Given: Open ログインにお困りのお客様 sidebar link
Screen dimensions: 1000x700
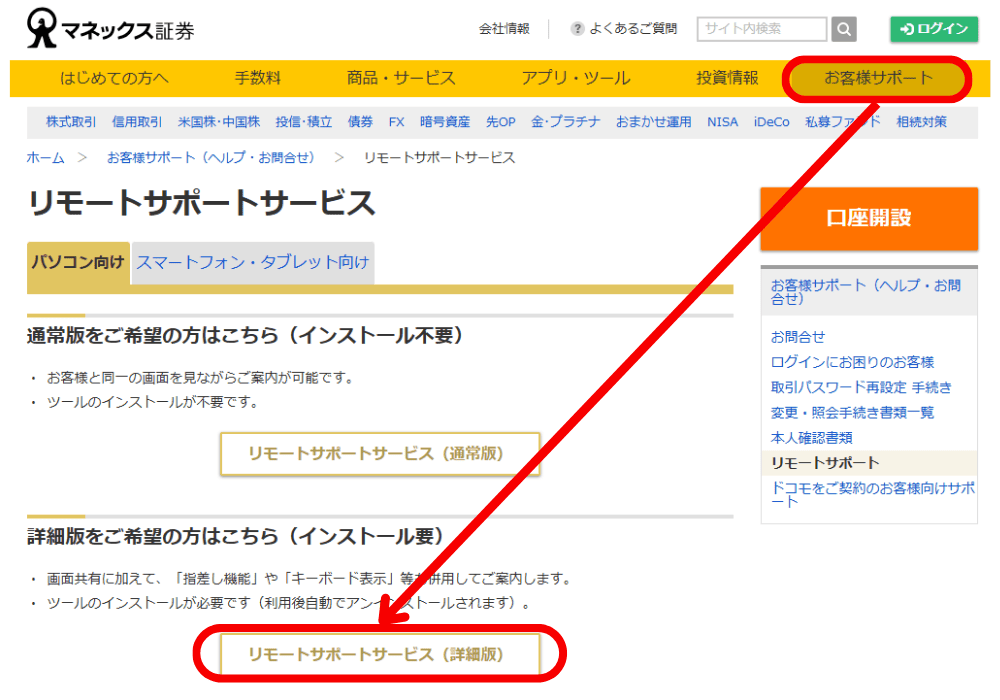Looking at the screenshot, I should [x=852, y=362].
